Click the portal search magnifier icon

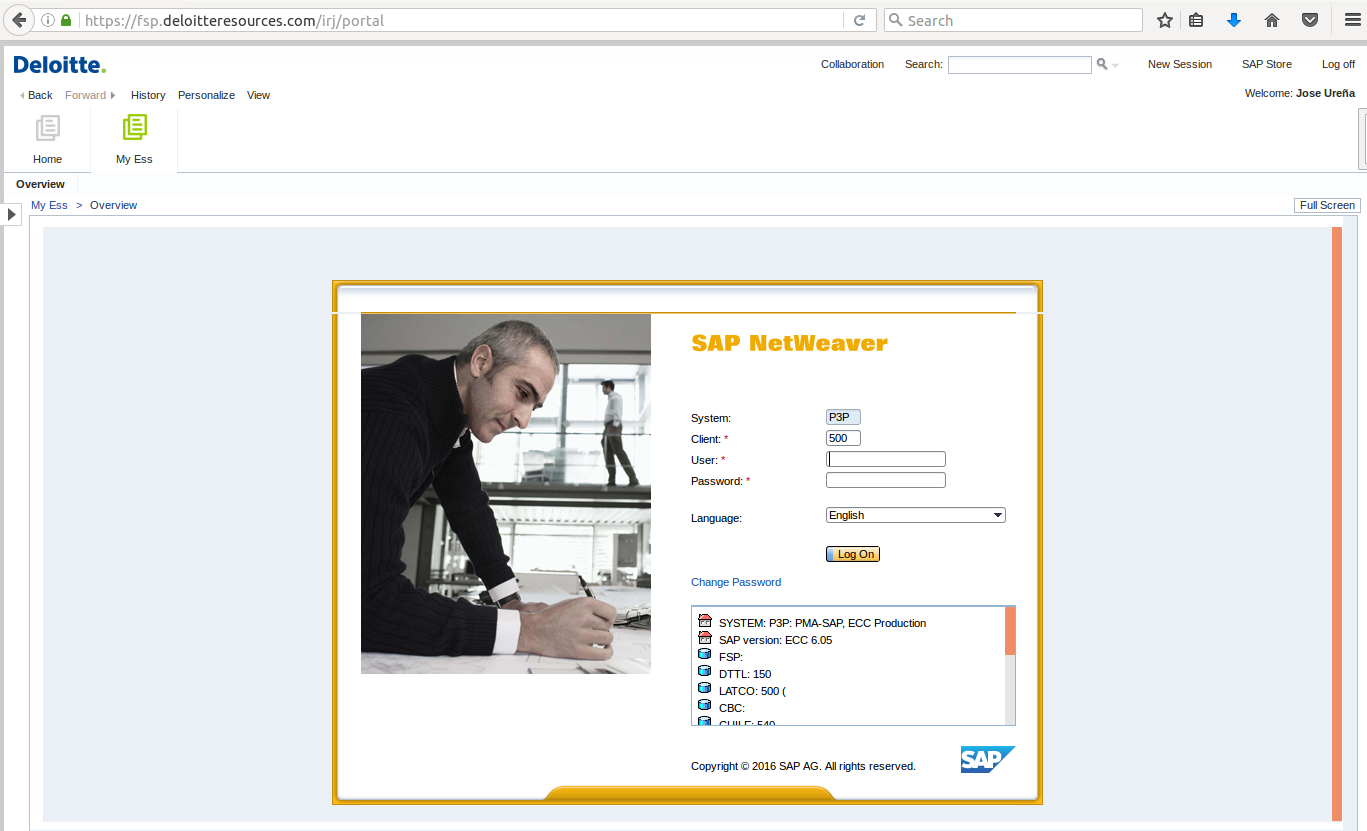click(1102, 64)
